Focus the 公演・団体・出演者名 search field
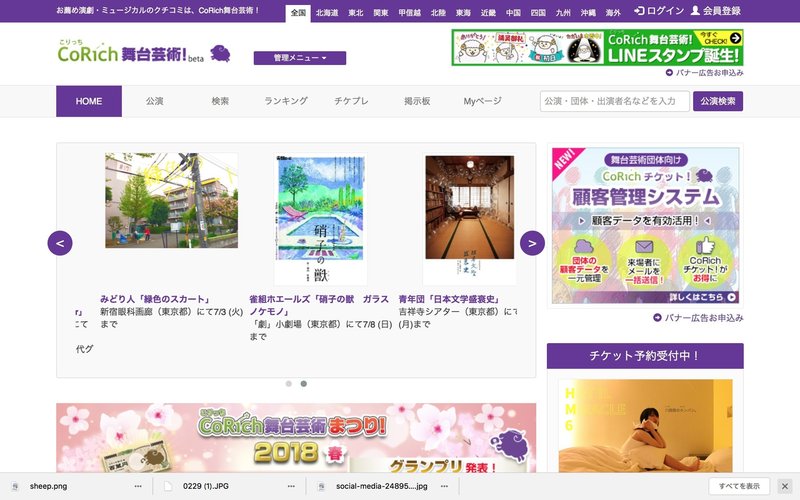Screen dimensions: 800x500 point(615,101)
